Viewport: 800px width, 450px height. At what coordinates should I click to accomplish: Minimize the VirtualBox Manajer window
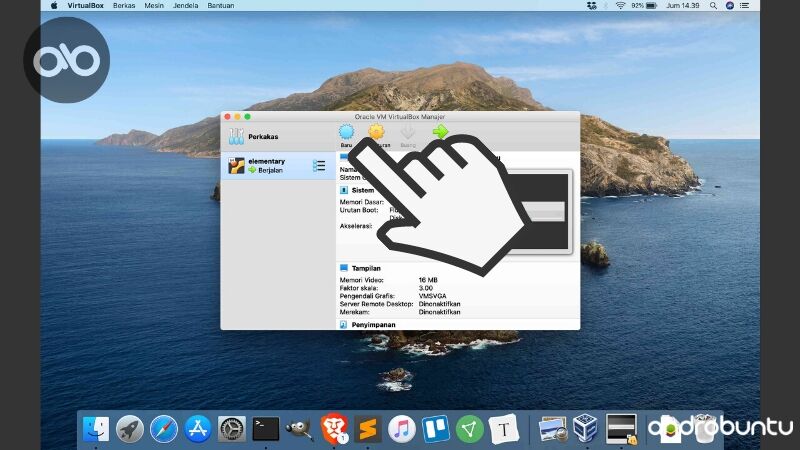(237, 117)
